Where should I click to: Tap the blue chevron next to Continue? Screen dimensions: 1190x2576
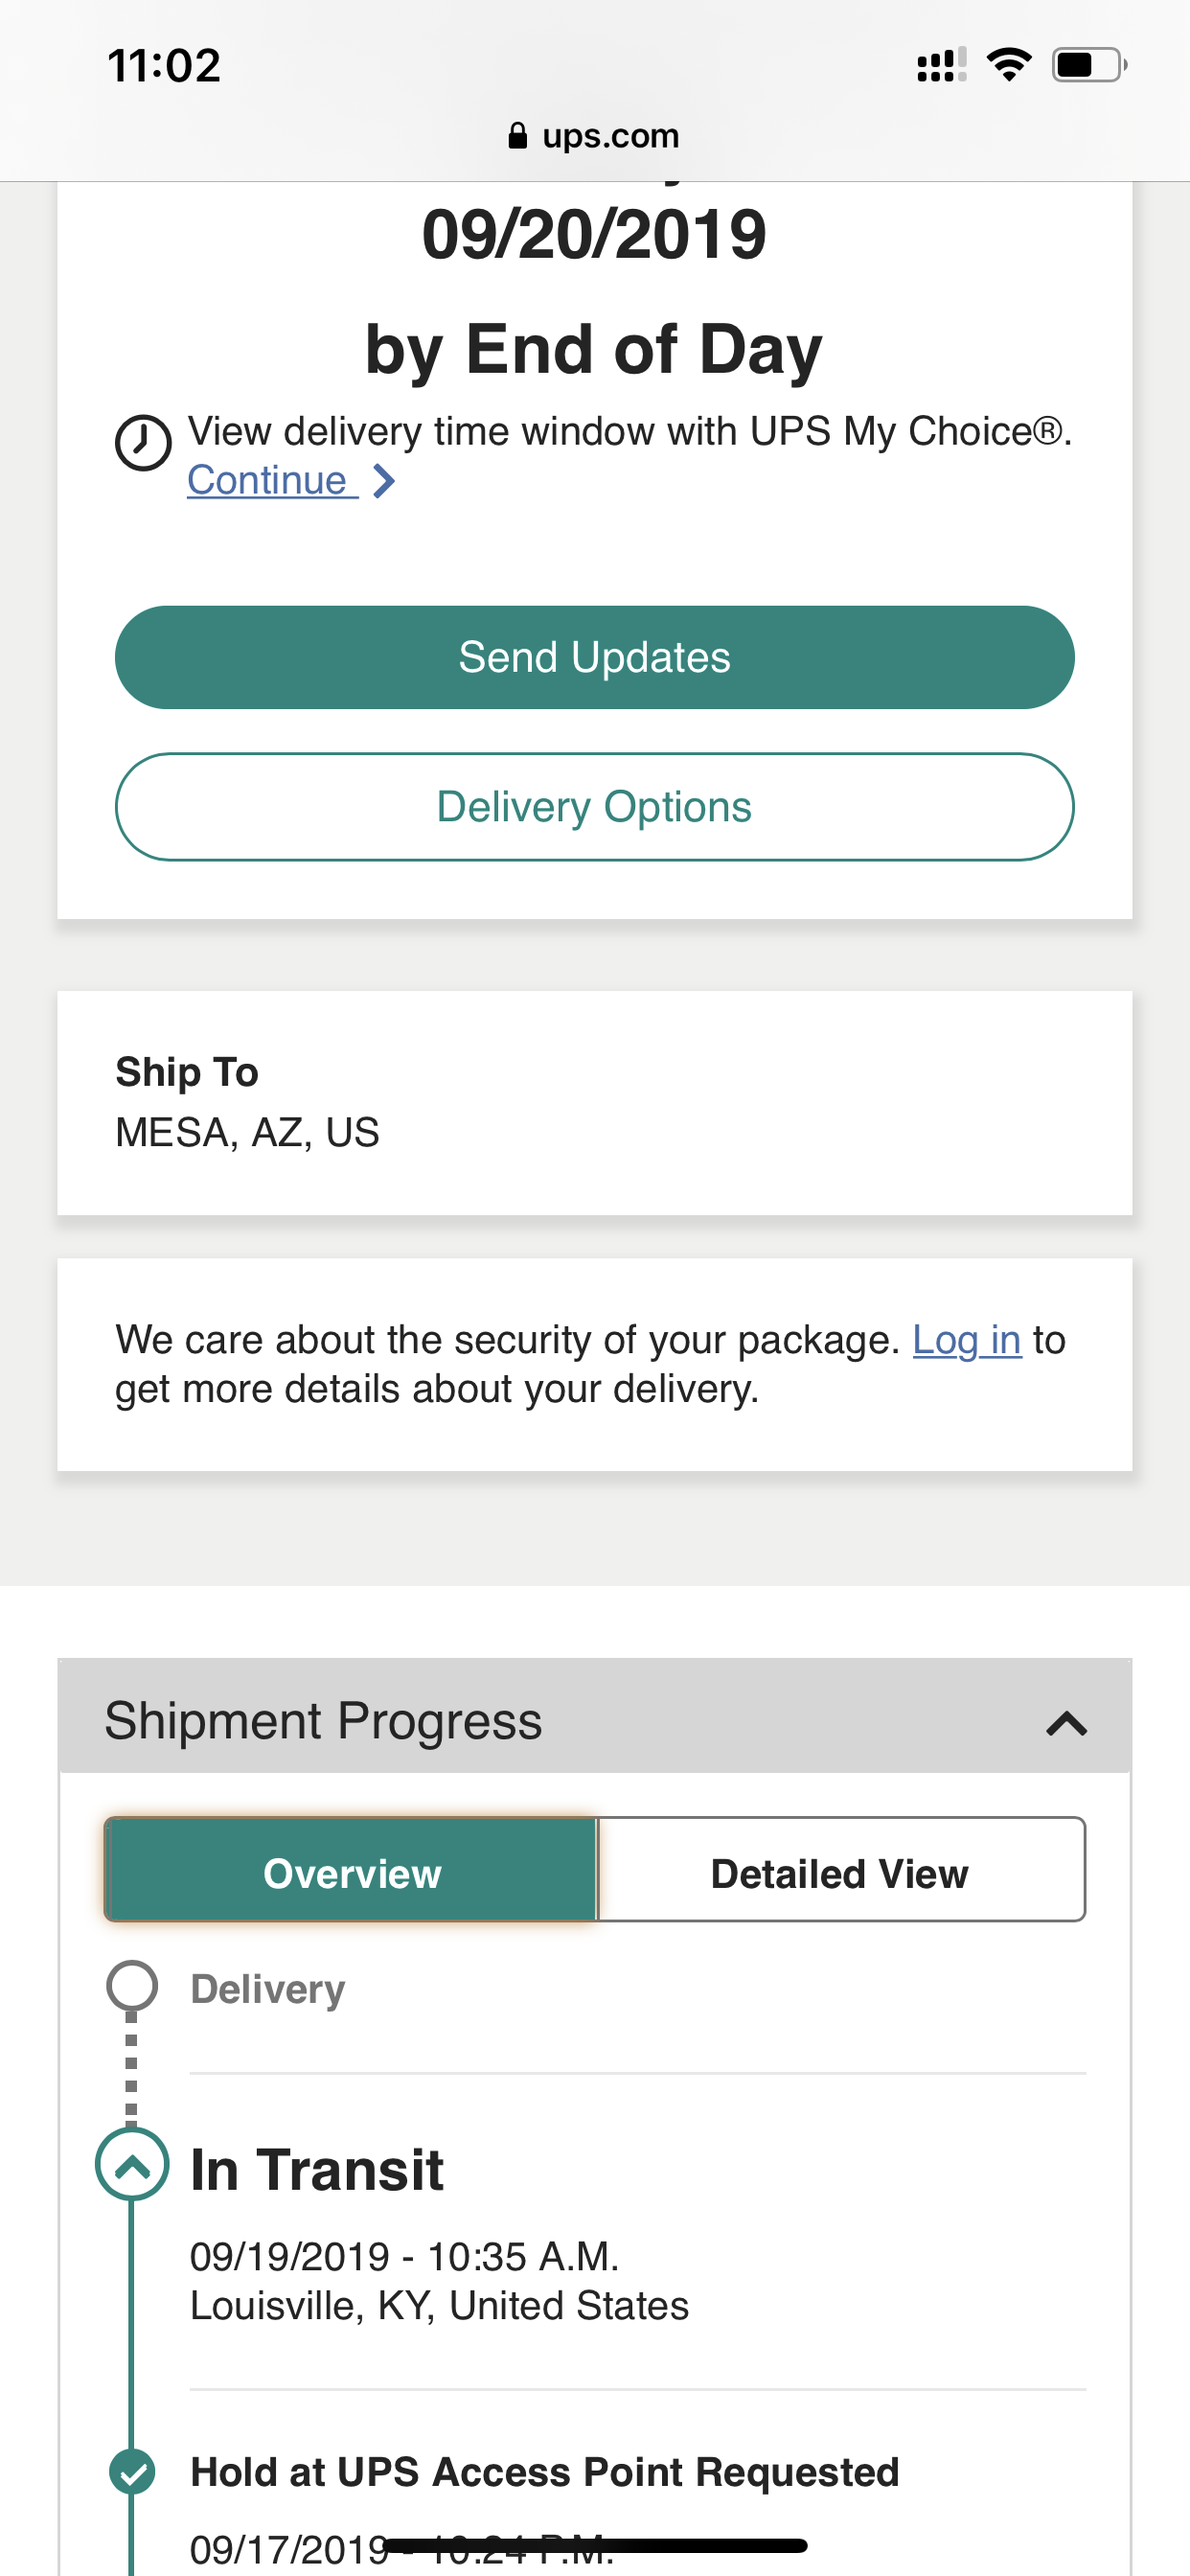(x=383, y=481)
